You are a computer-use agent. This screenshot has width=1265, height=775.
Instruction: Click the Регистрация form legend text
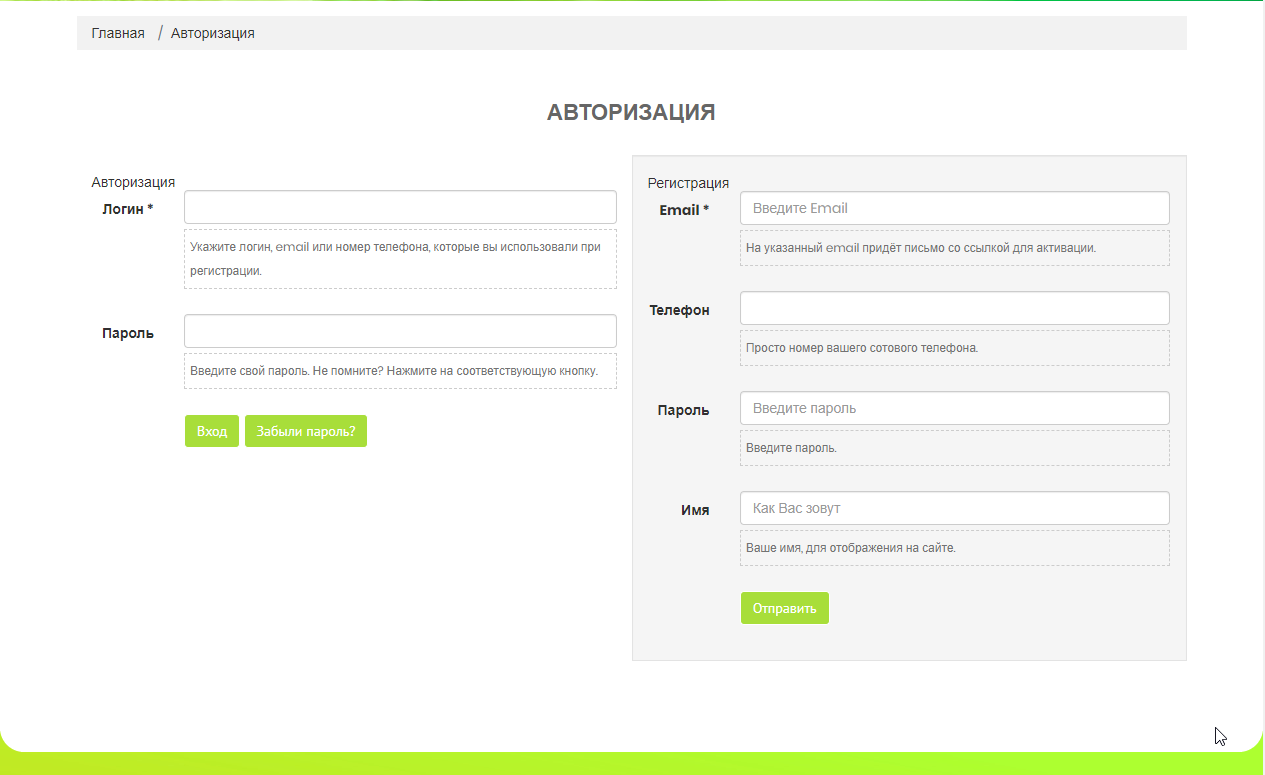tap(688, 183)
